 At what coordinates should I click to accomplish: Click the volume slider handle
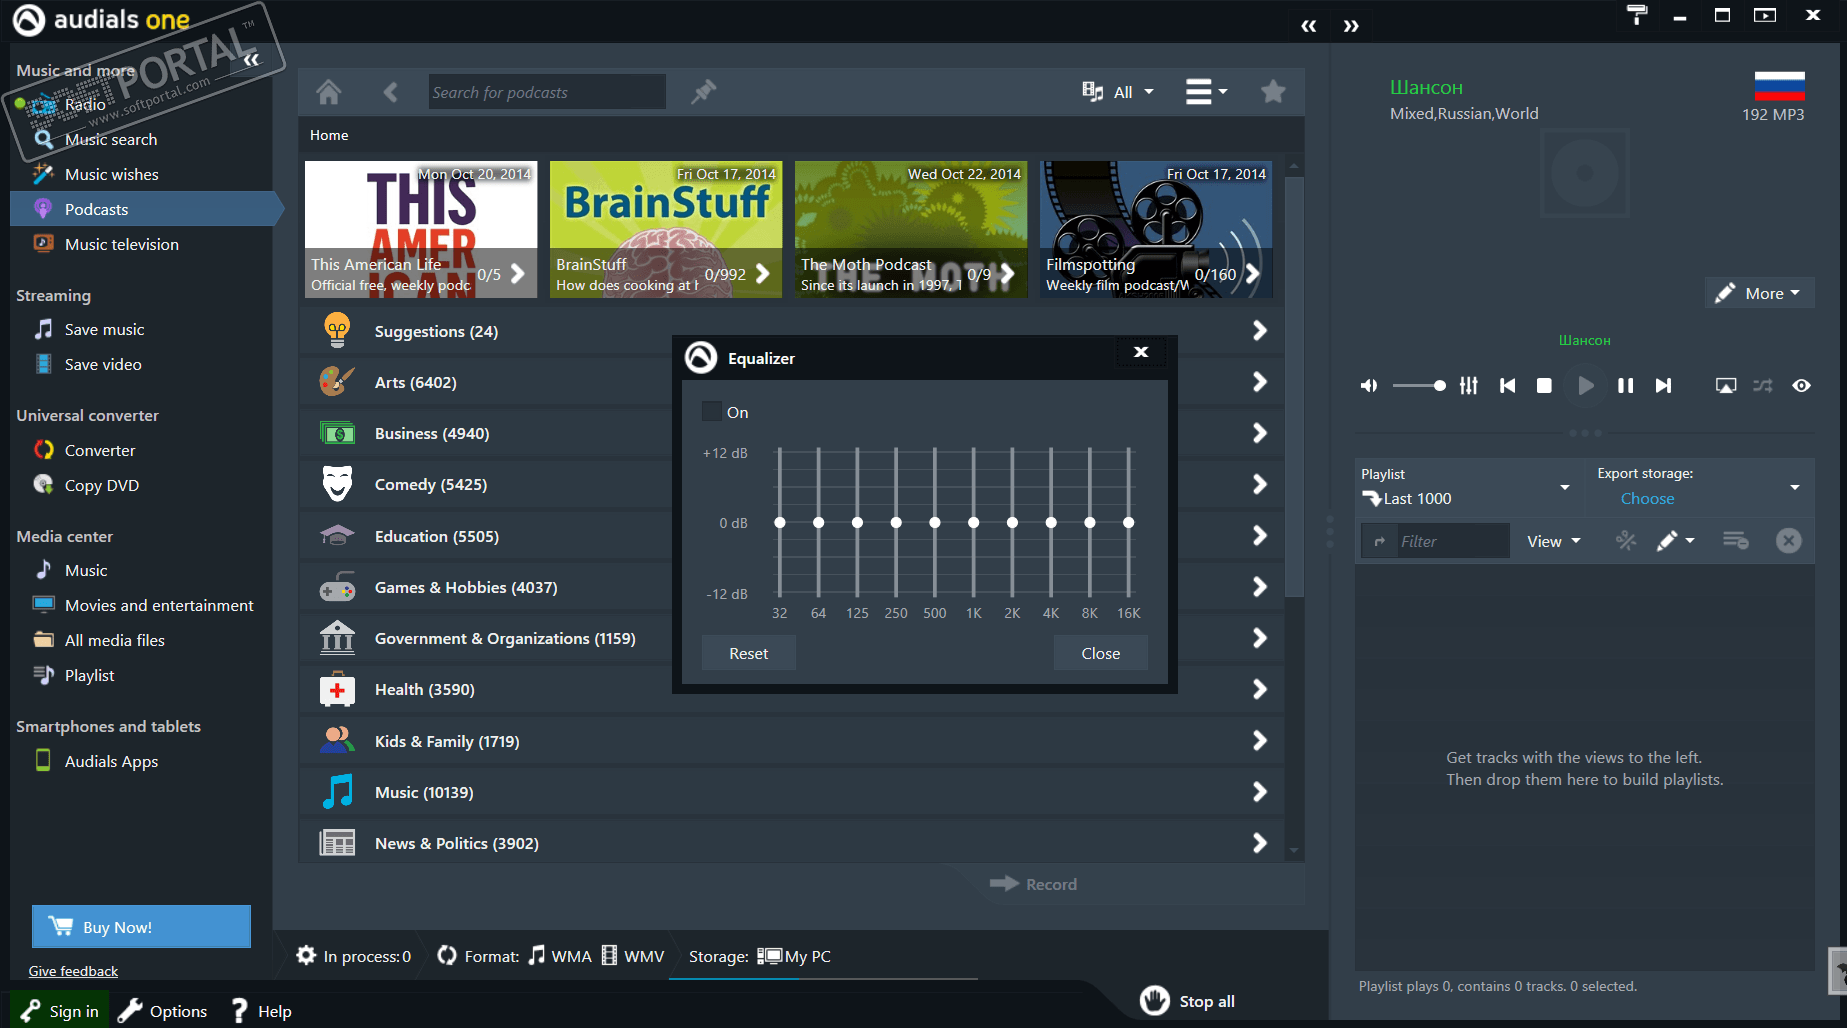[x=1439, y=385]
